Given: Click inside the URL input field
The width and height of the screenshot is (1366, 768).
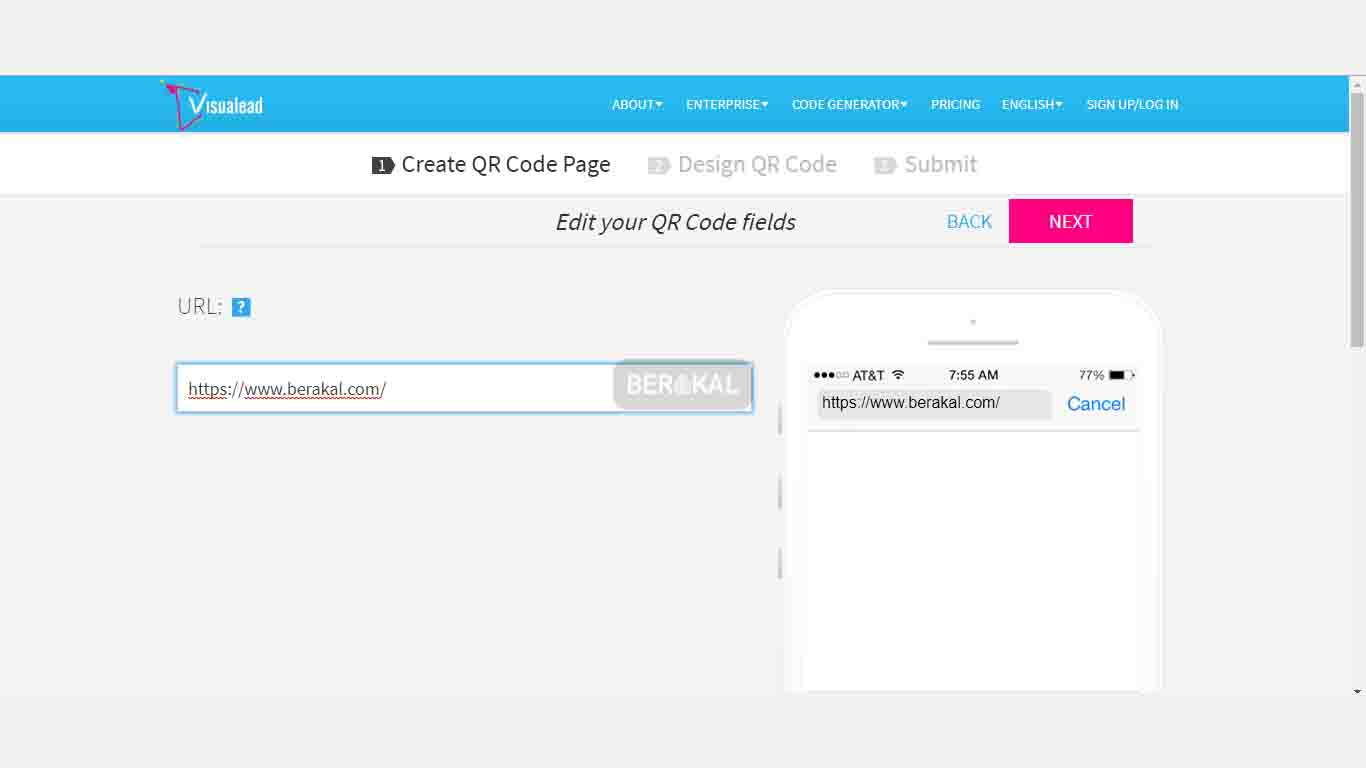Looking at the screenshot, I should 400,388.
